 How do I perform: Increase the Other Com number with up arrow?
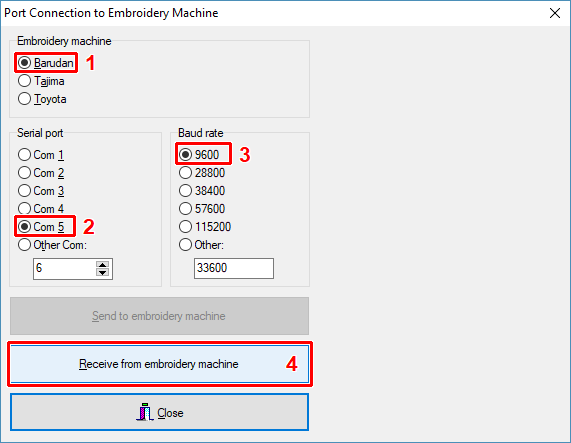click(x=103, y=265)
